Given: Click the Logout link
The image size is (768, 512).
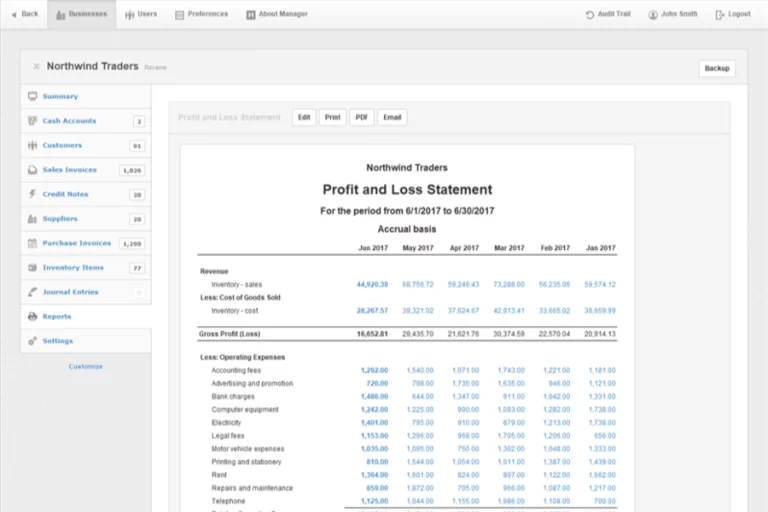Looking at the screenshot, I should (733, 14).
